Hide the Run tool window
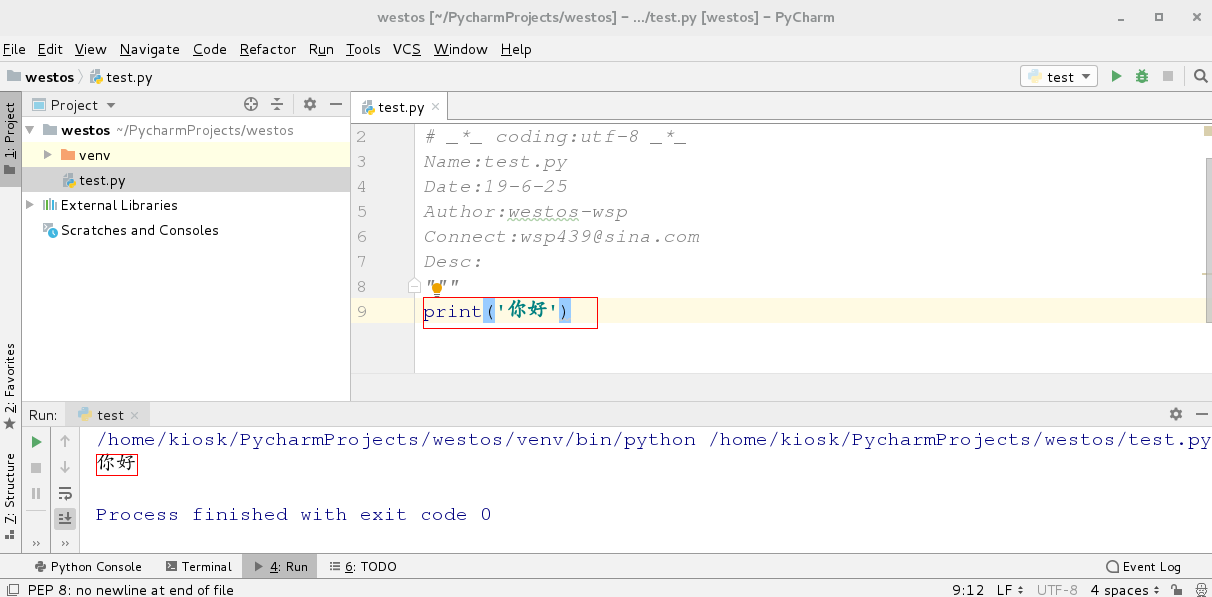This screenshot has width=1212, height=597. coord(1201,414)
